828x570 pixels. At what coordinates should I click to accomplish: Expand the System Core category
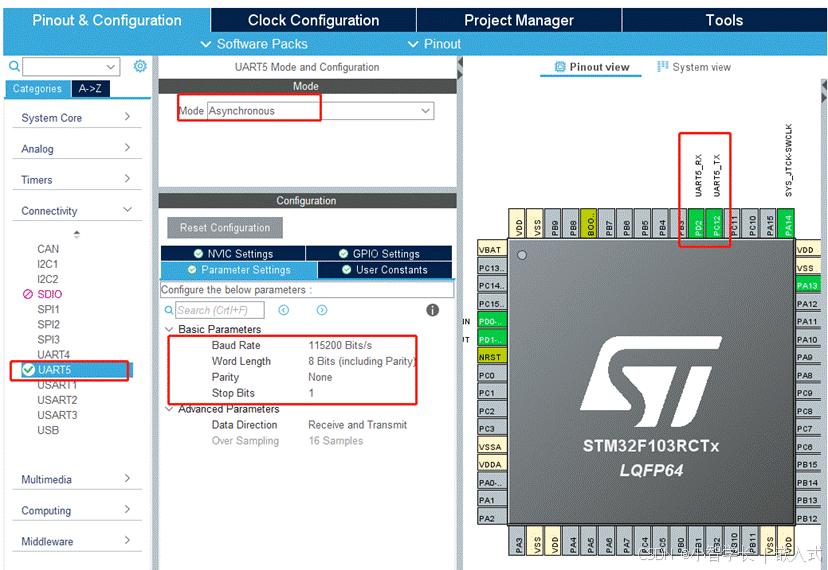coord(77,118)
